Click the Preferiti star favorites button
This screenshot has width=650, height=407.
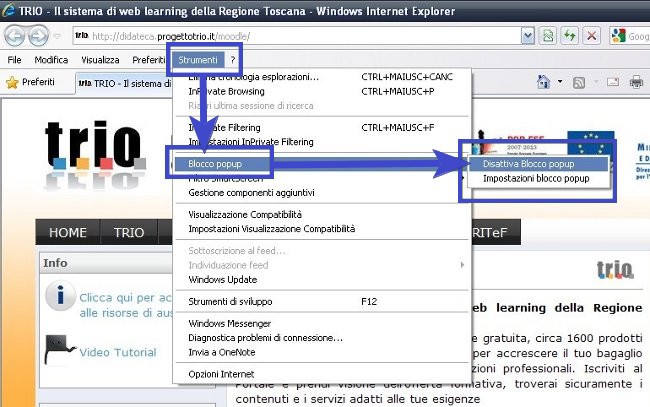pyautogui.click(x=30, y=82)
